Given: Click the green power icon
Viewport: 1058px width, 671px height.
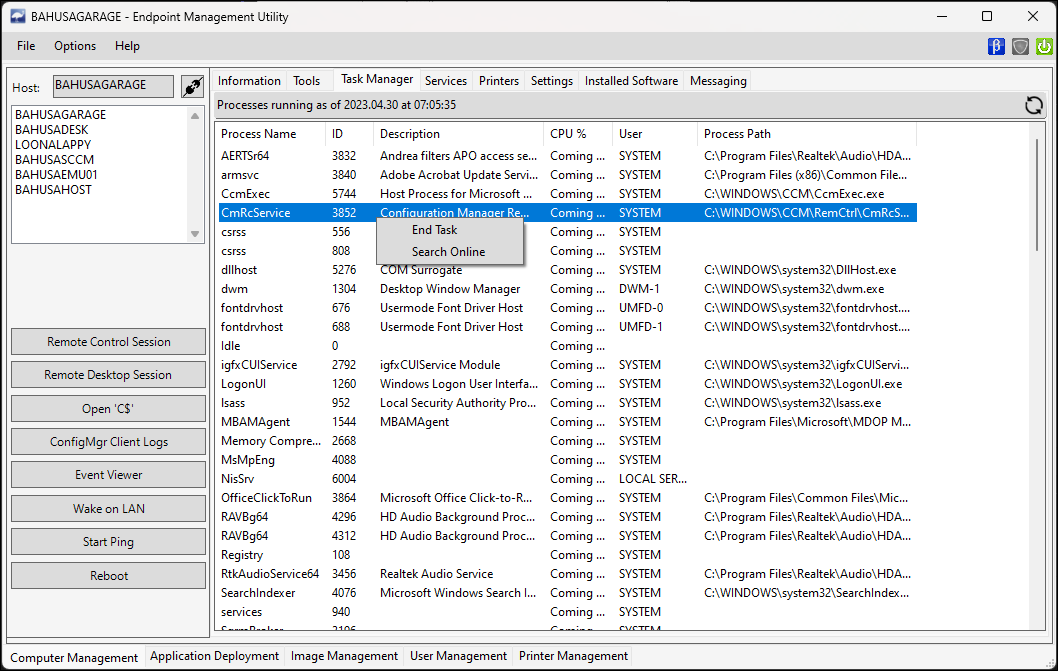Looking at the screenshot, I should (1044, 47).
